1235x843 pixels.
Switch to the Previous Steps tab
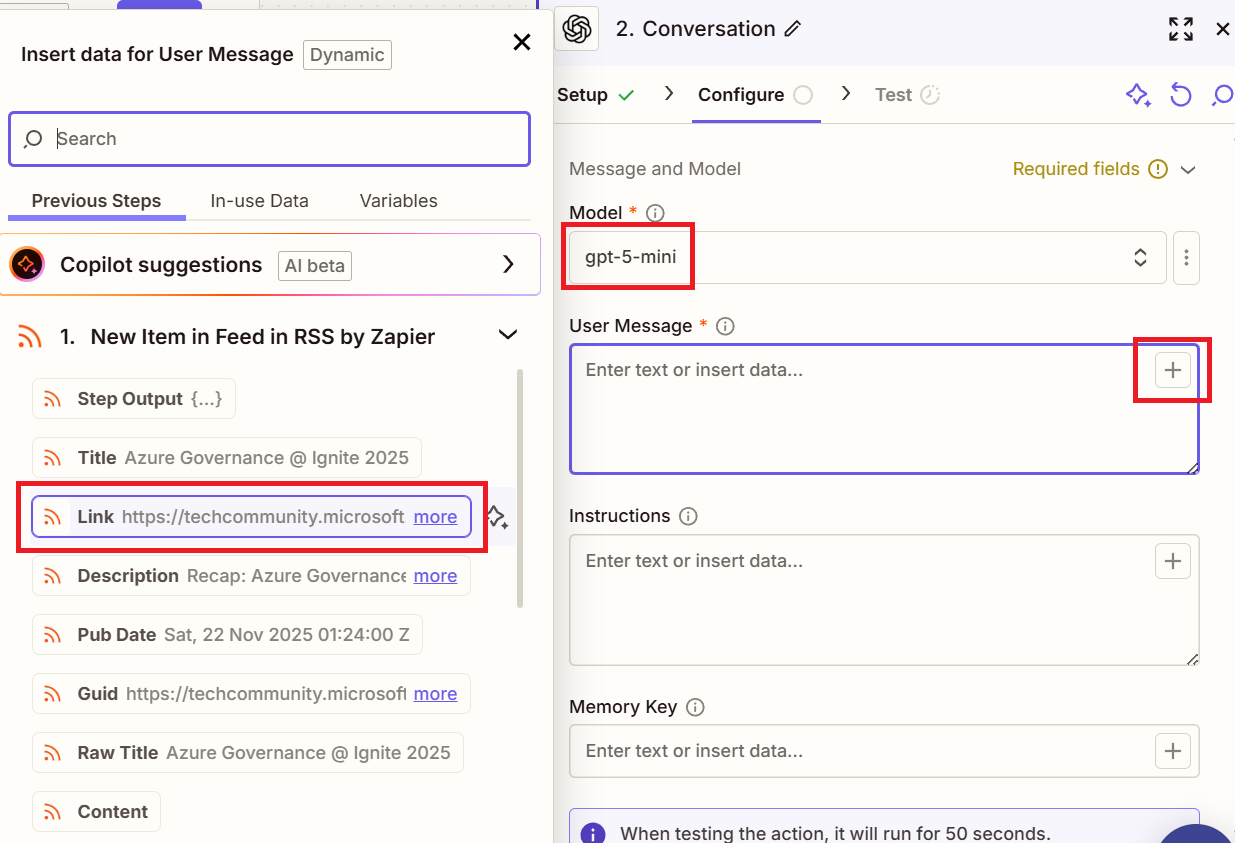coord(96,201)
